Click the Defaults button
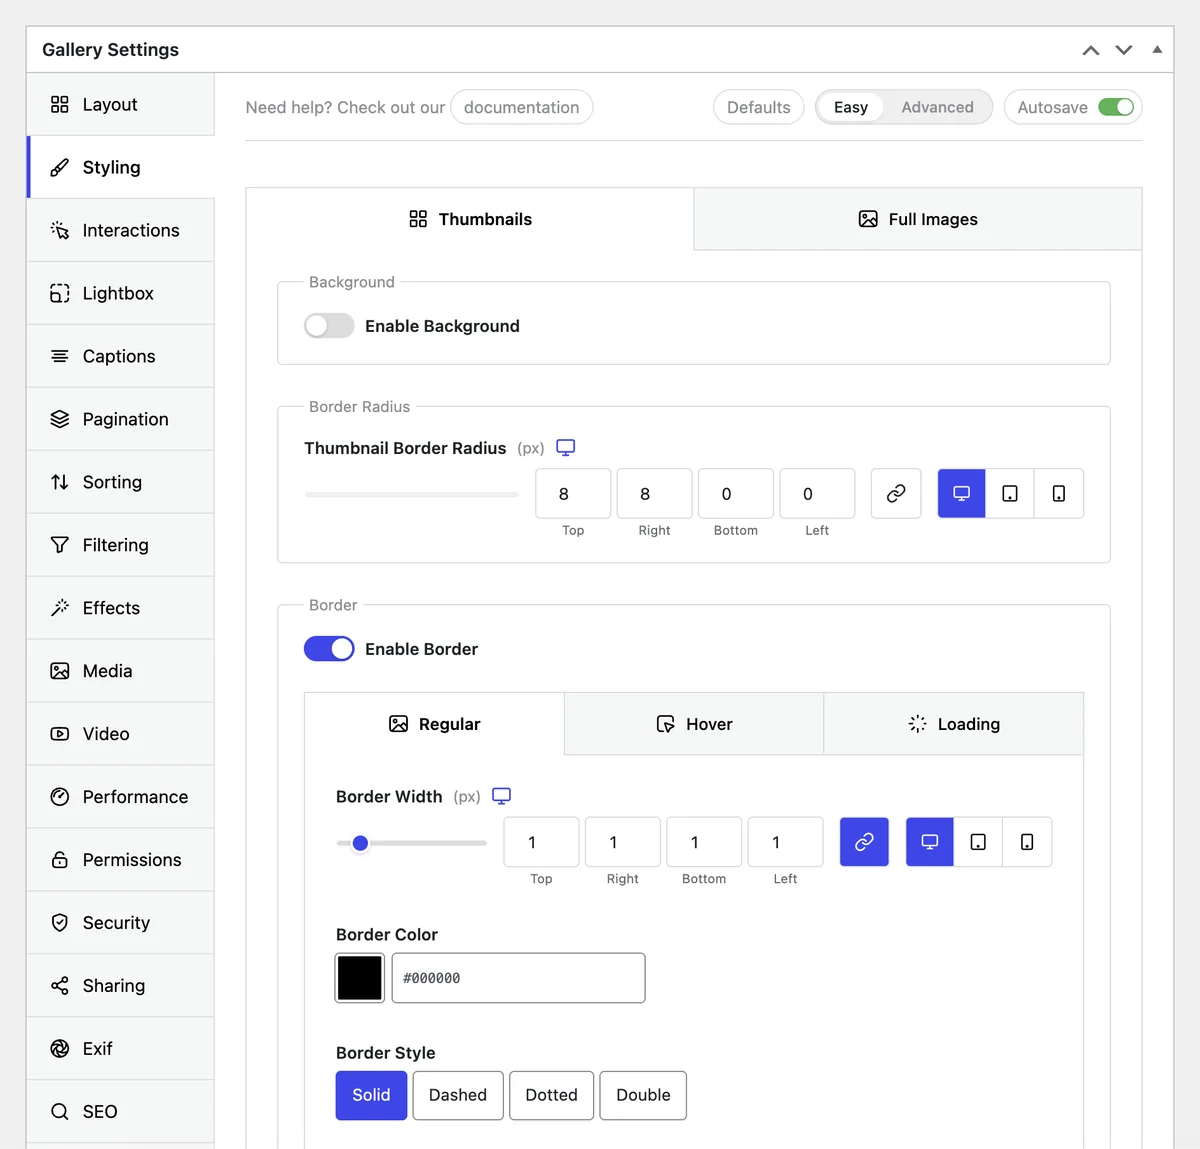The height and width of the screenshot is (1149, 1200). click(x=758, y=107)
